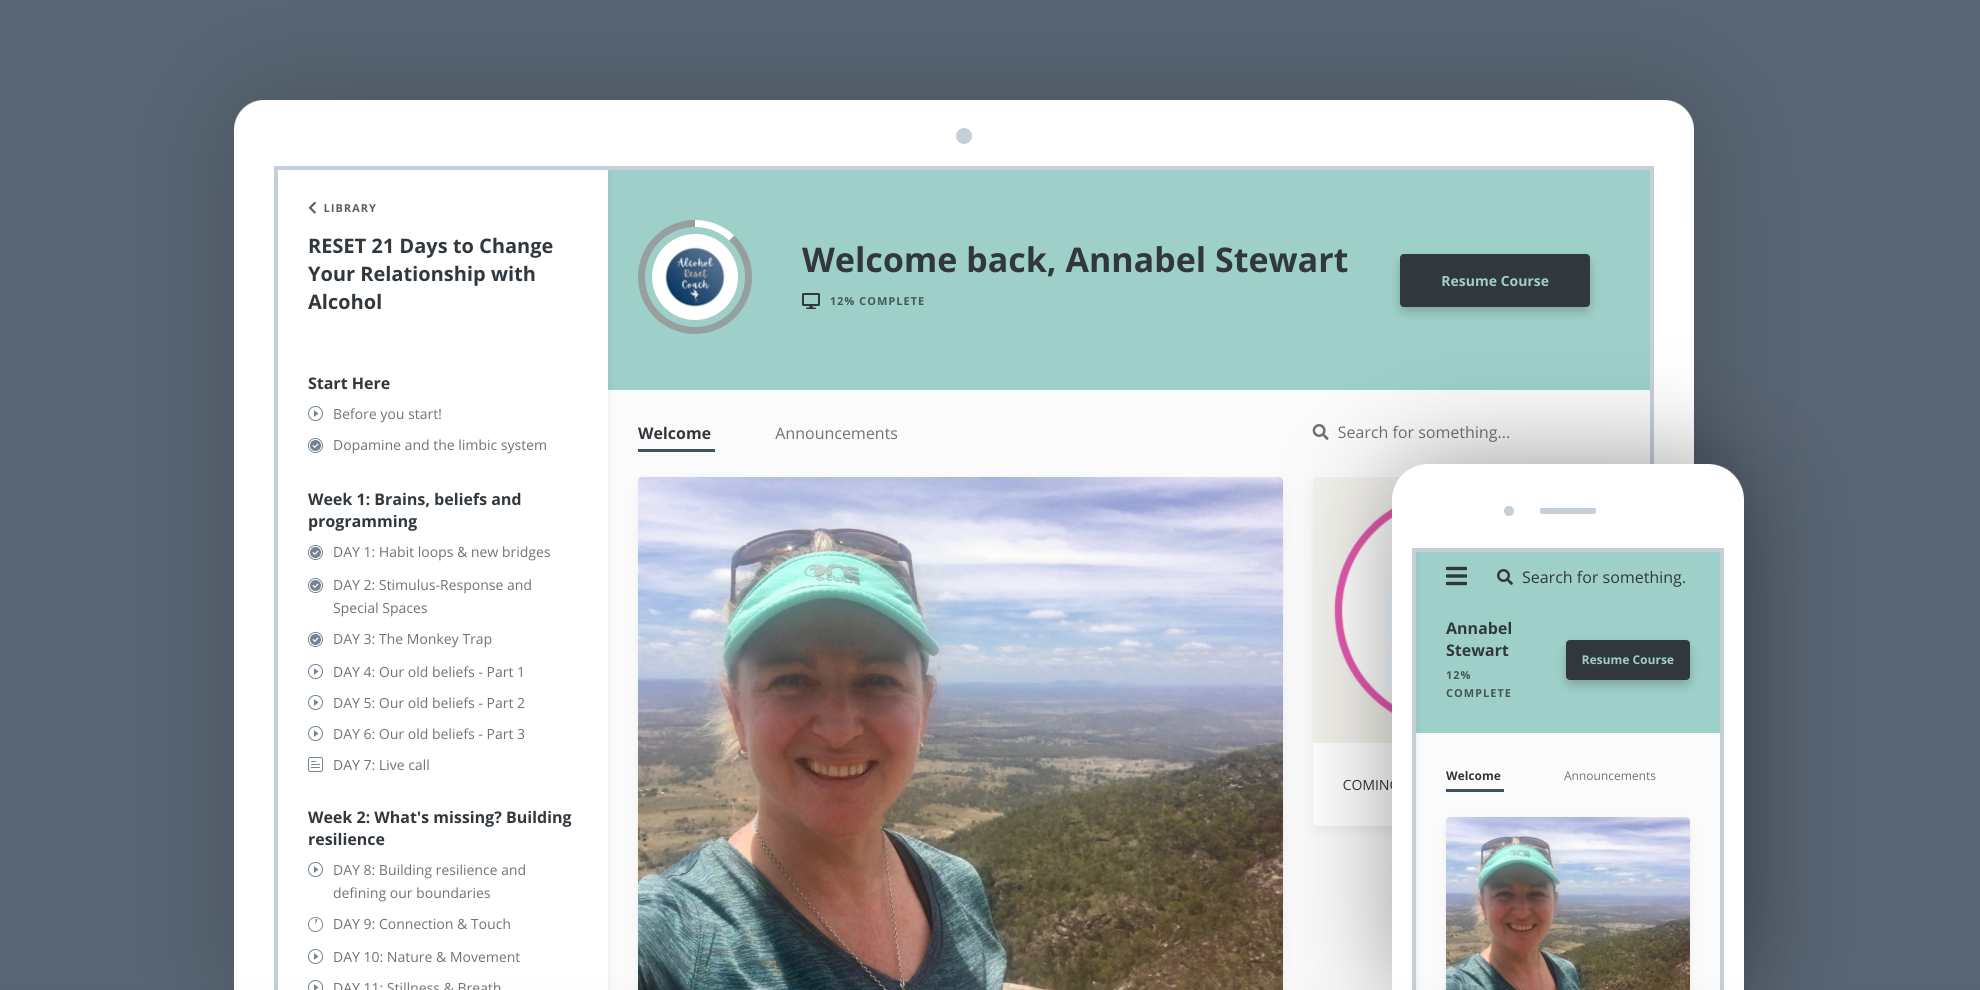Click the magnifier icon in the phone view
Viewport: 1980px width, 990px height.
pos(1504,577)
